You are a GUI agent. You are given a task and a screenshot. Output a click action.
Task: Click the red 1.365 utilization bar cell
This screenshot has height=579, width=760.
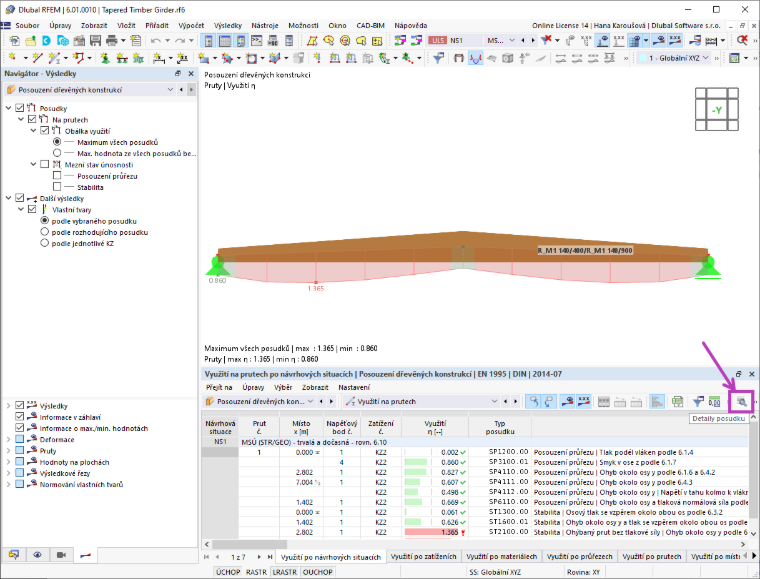click(435, 532)
